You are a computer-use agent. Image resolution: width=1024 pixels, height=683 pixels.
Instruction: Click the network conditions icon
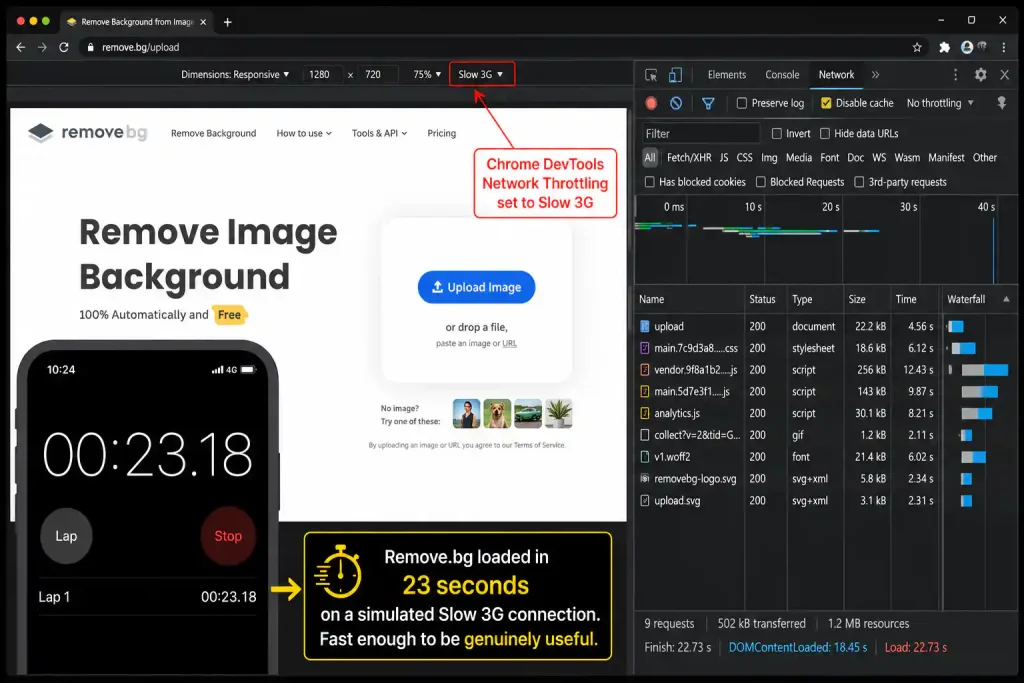tap(1002, 103)
